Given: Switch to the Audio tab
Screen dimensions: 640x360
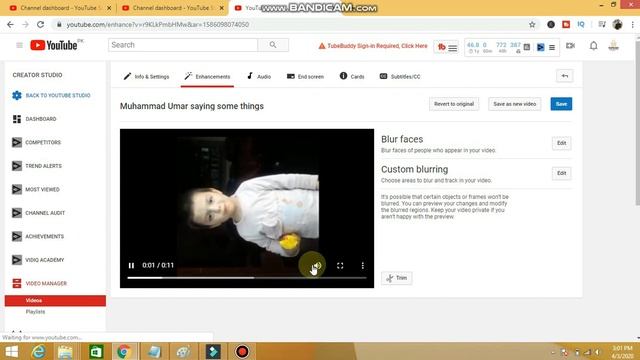Looking at the screenshot, I should pos(259,76).
